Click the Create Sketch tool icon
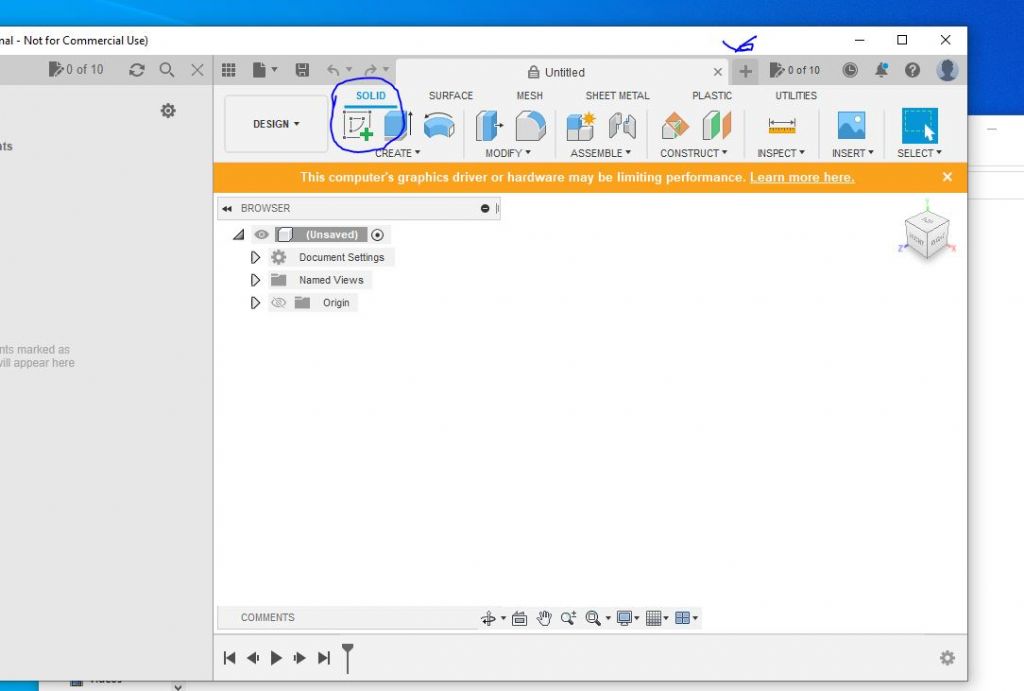1024x691 pixels. [358, 125]
